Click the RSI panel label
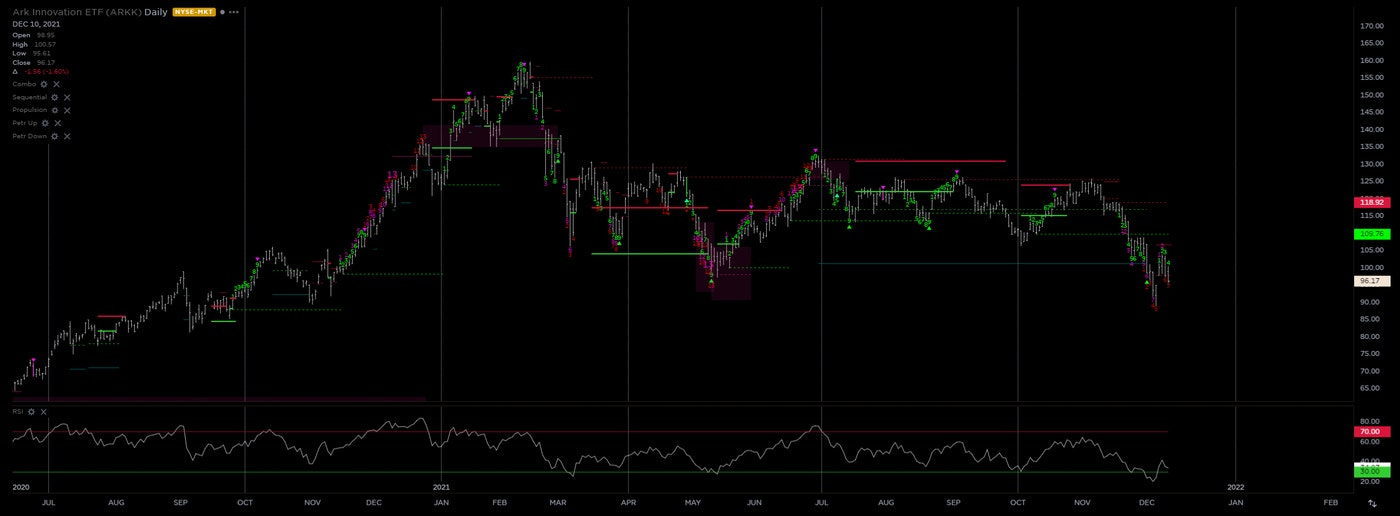 (18, 411)
